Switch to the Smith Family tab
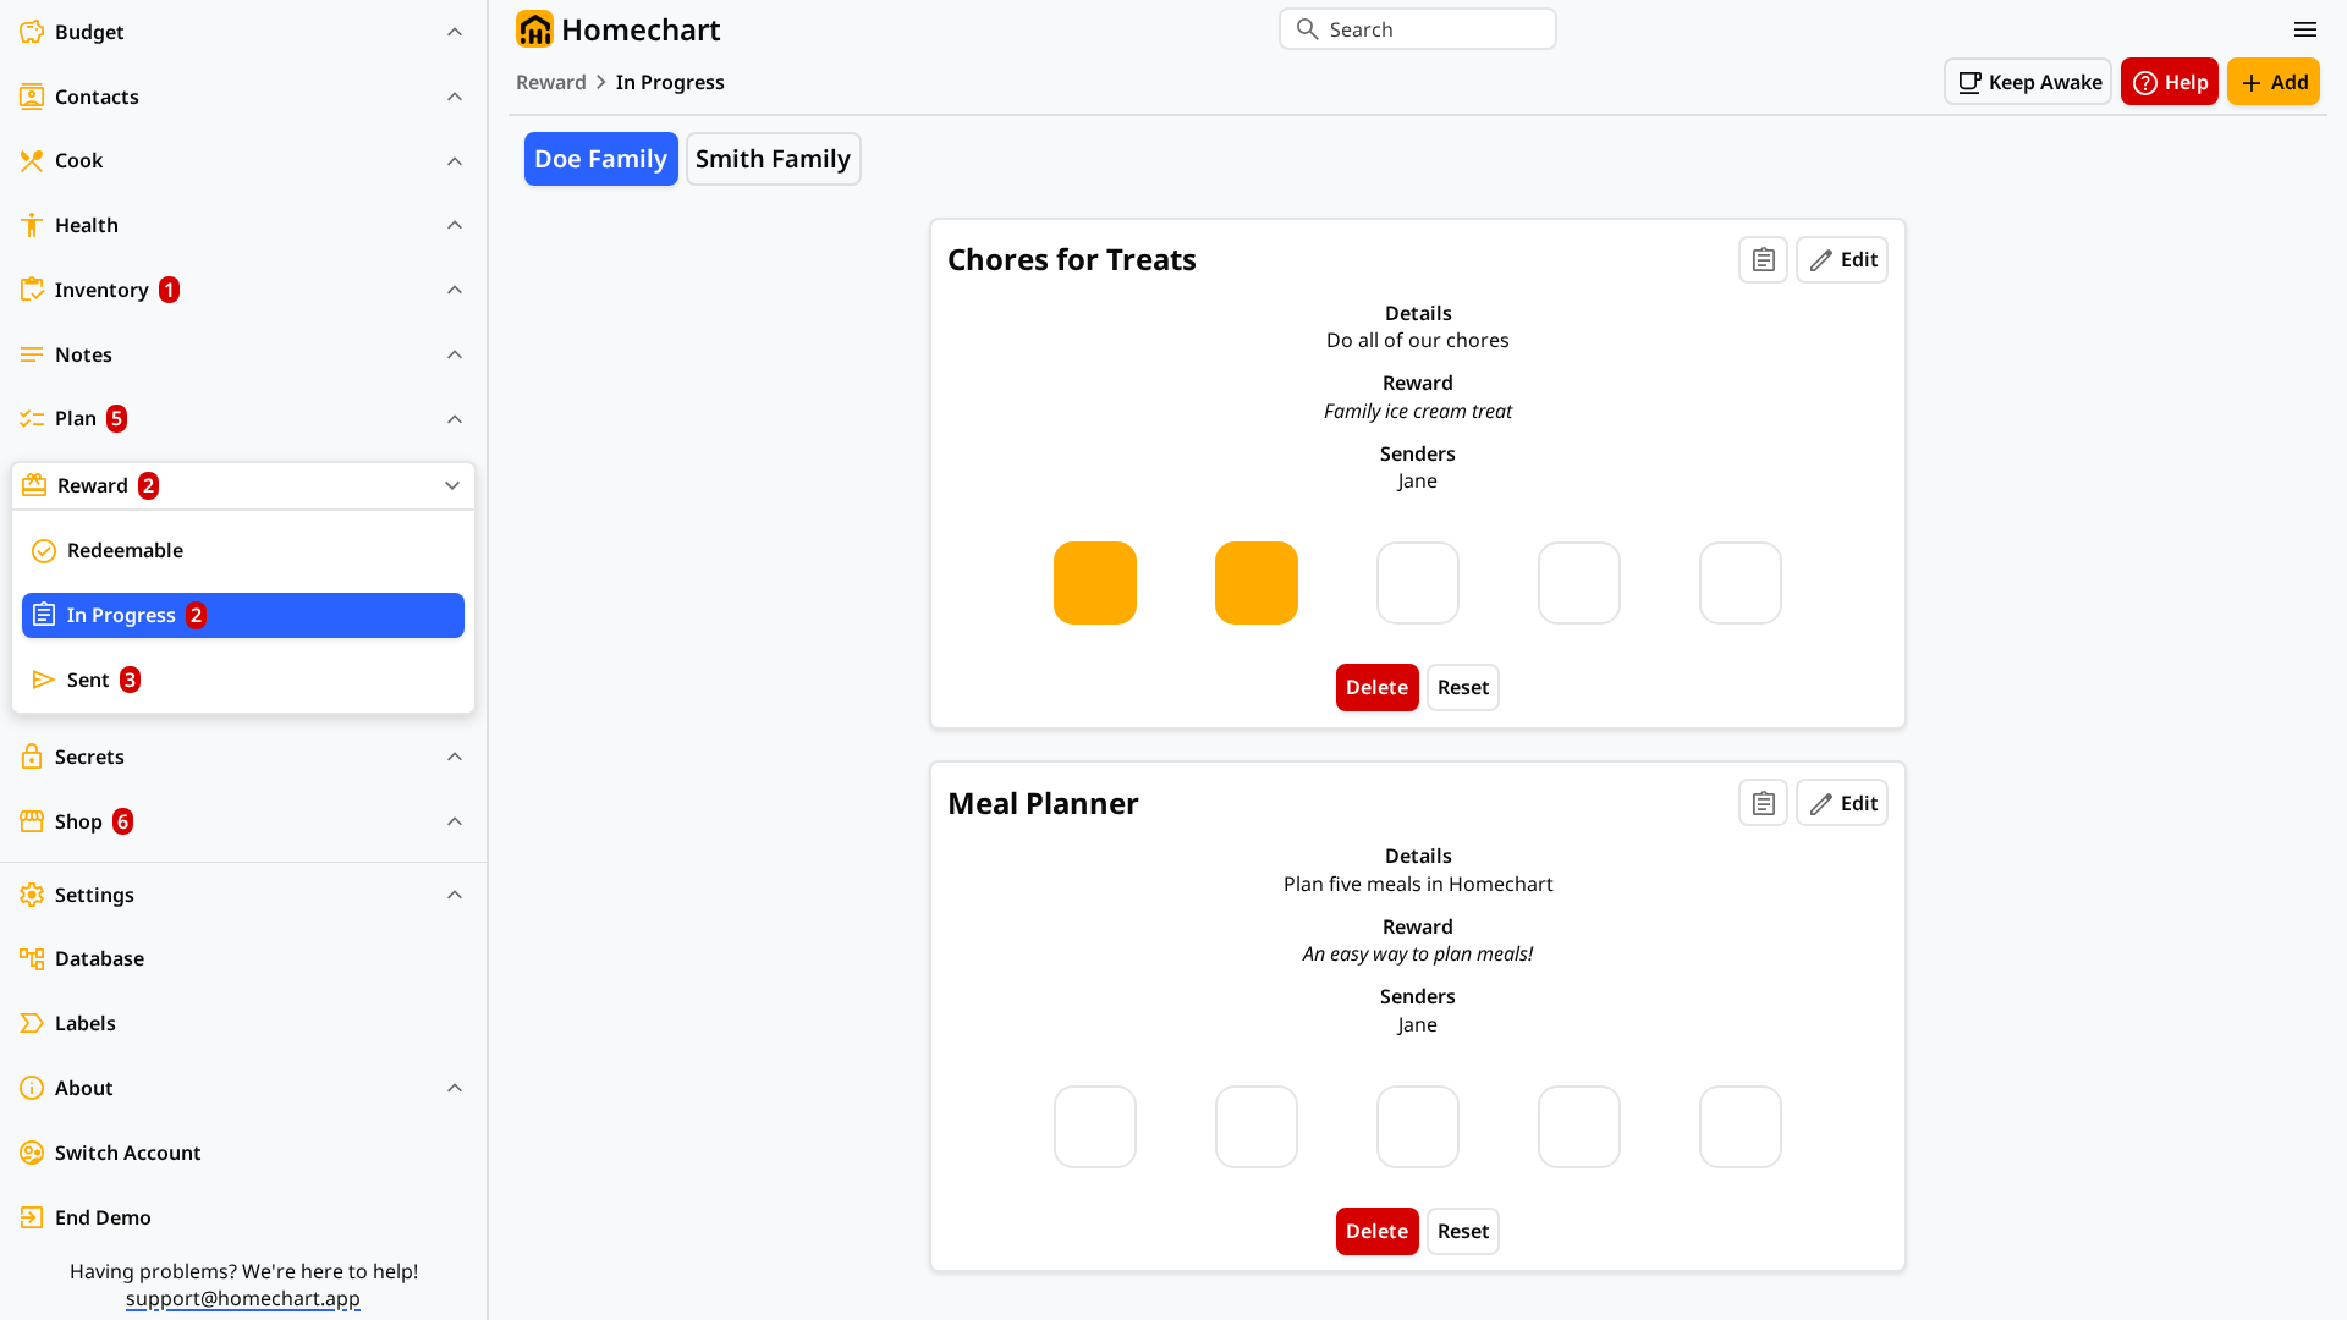Image resolution: width=2347 pixels, height=1320 pixels. 773,159
